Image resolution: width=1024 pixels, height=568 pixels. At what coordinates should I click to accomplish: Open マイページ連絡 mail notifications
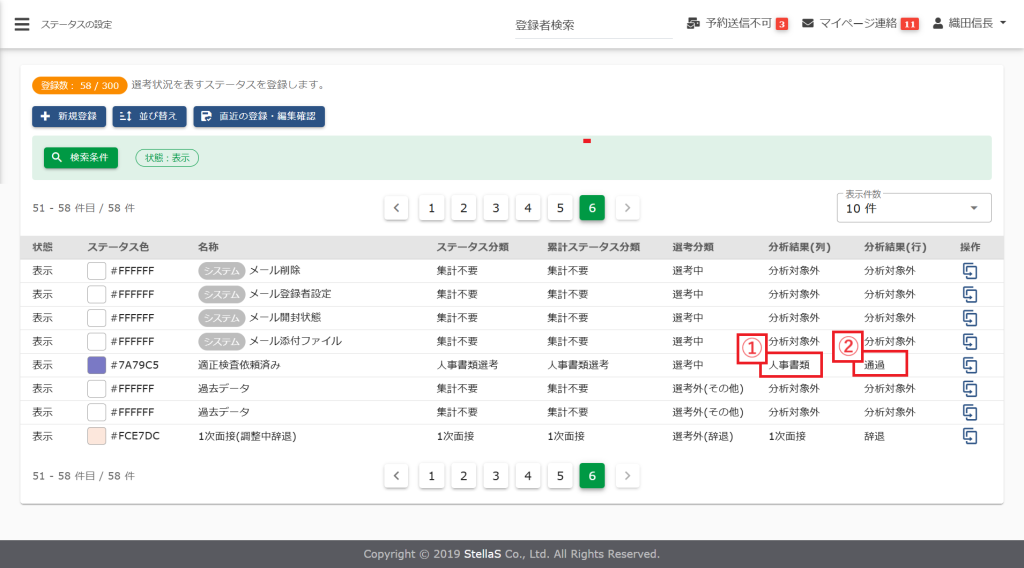808,23
